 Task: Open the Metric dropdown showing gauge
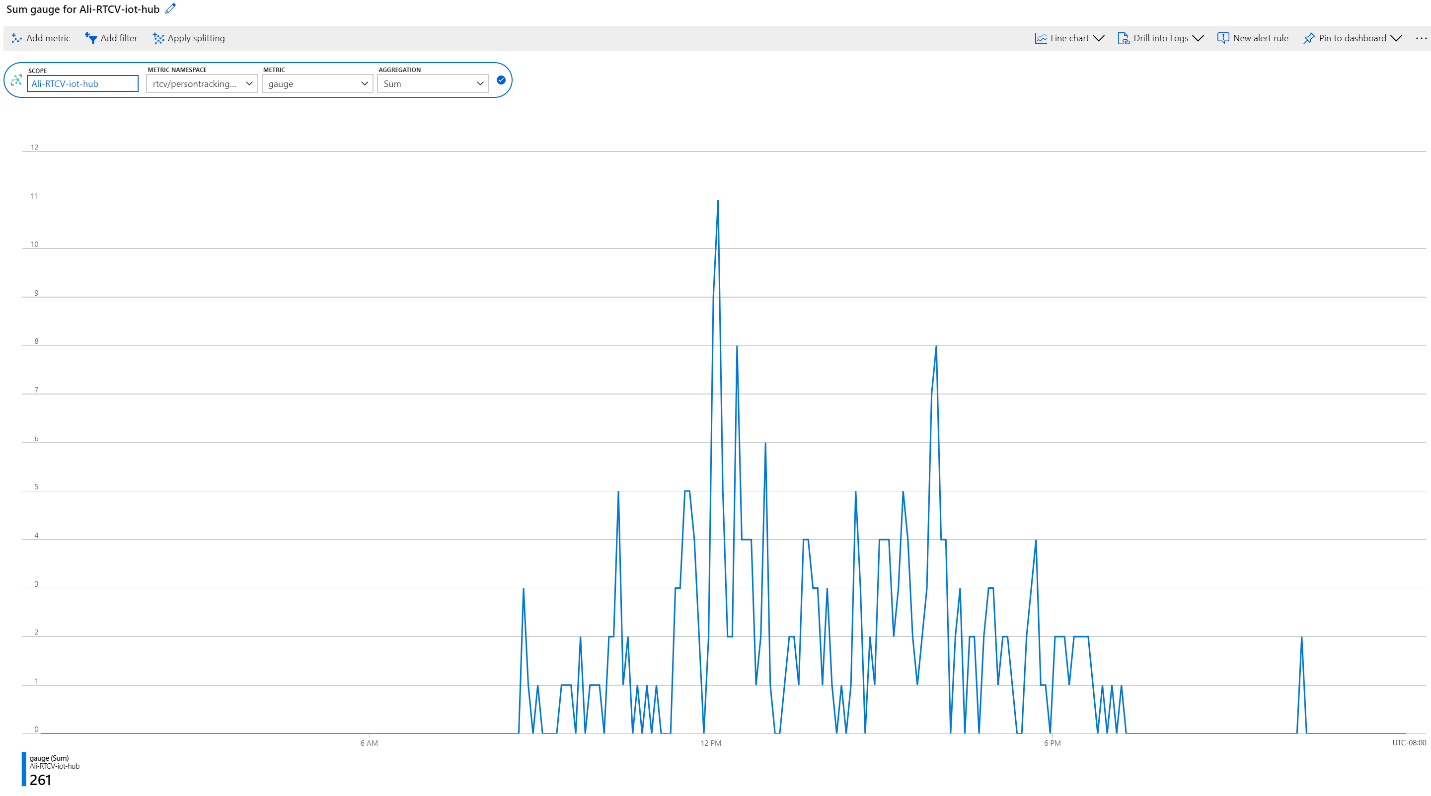318,84
